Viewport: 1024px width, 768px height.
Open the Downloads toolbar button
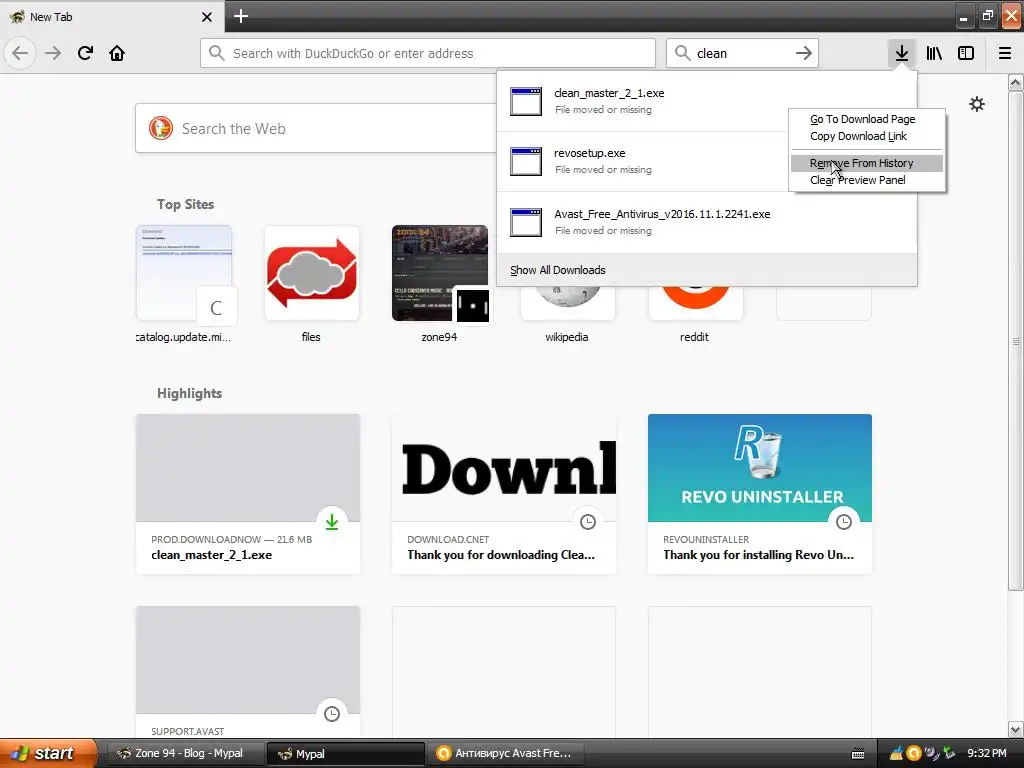(x=902, y=53)
